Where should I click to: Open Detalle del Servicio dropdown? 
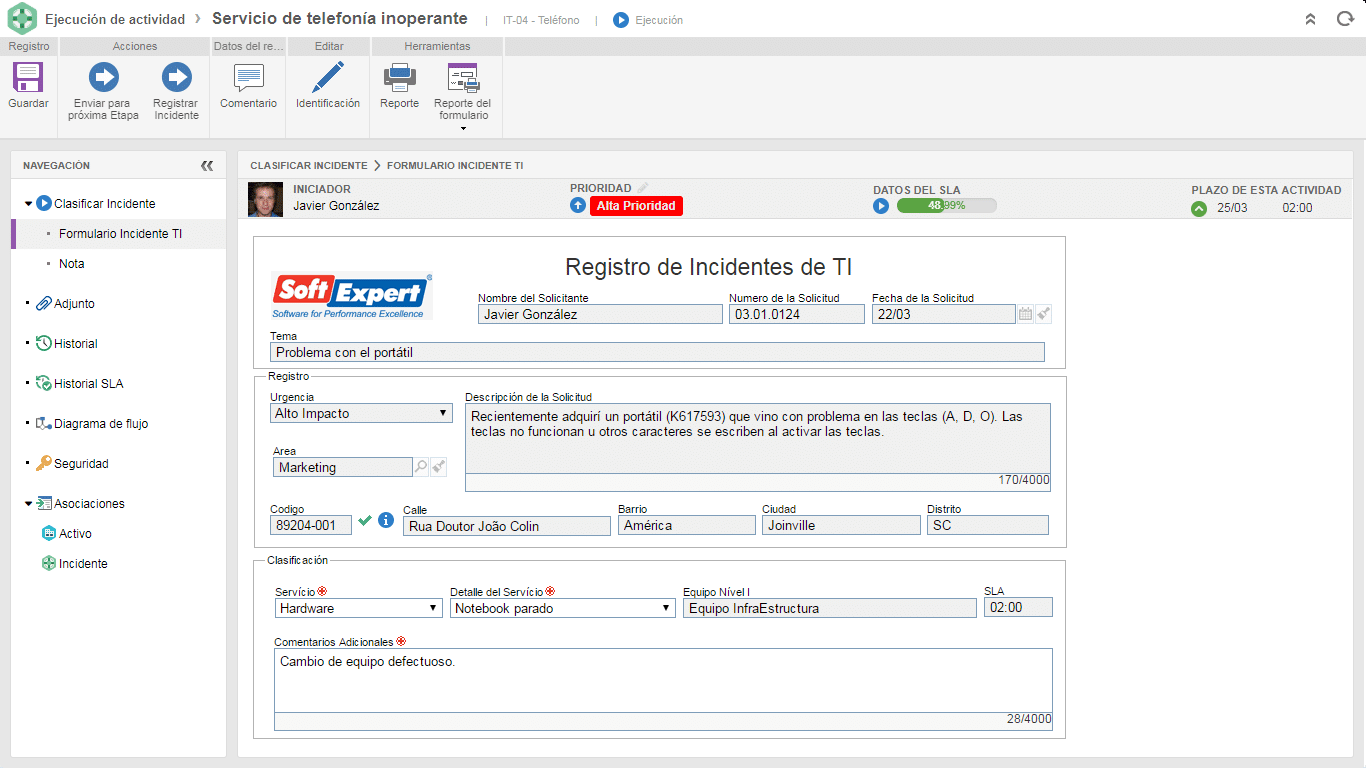pyautogui.click(x=562, y=608)
